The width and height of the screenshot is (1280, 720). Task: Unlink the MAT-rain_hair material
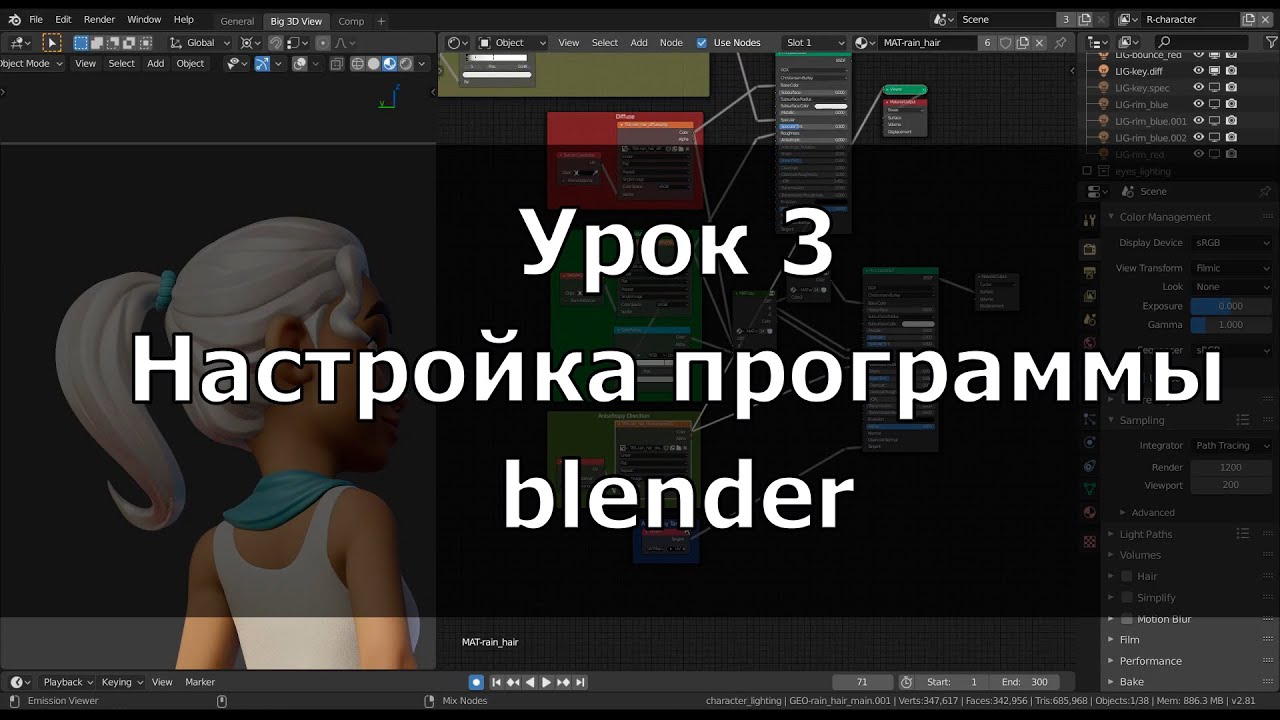(1041, 42)
